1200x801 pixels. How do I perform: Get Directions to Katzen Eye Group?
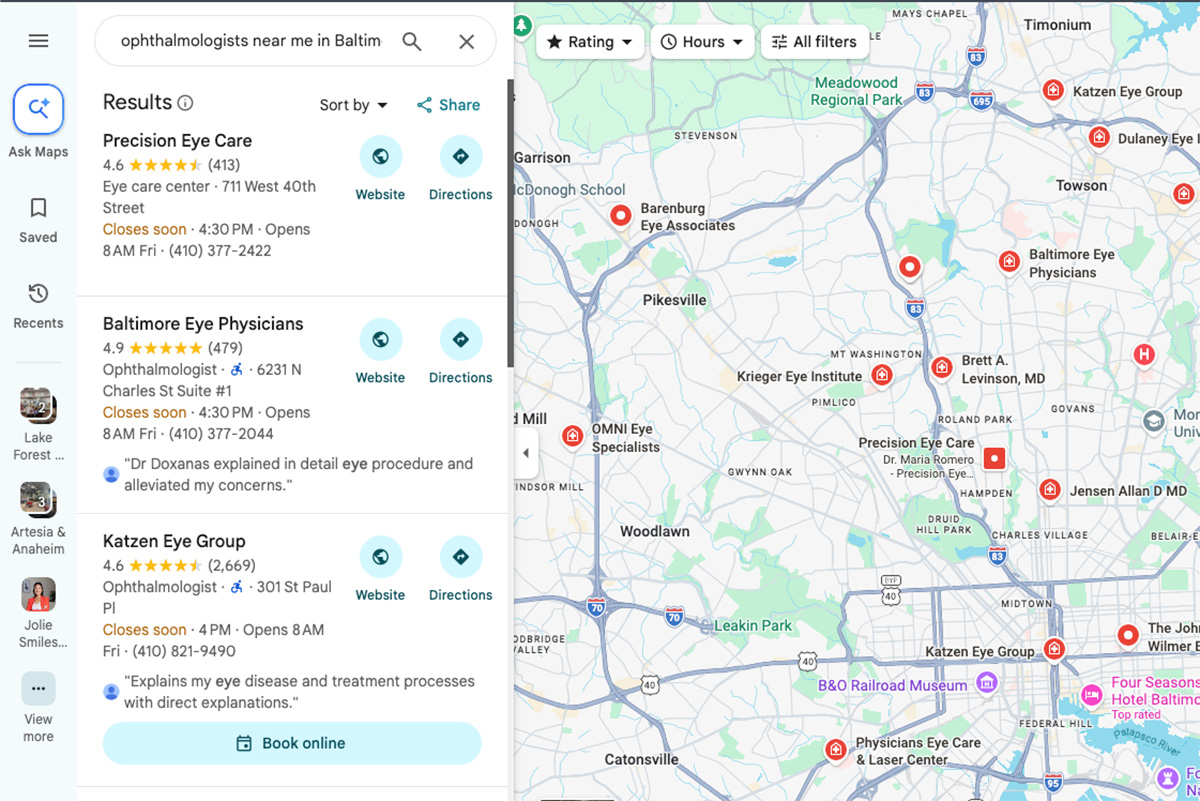(461, 557)
